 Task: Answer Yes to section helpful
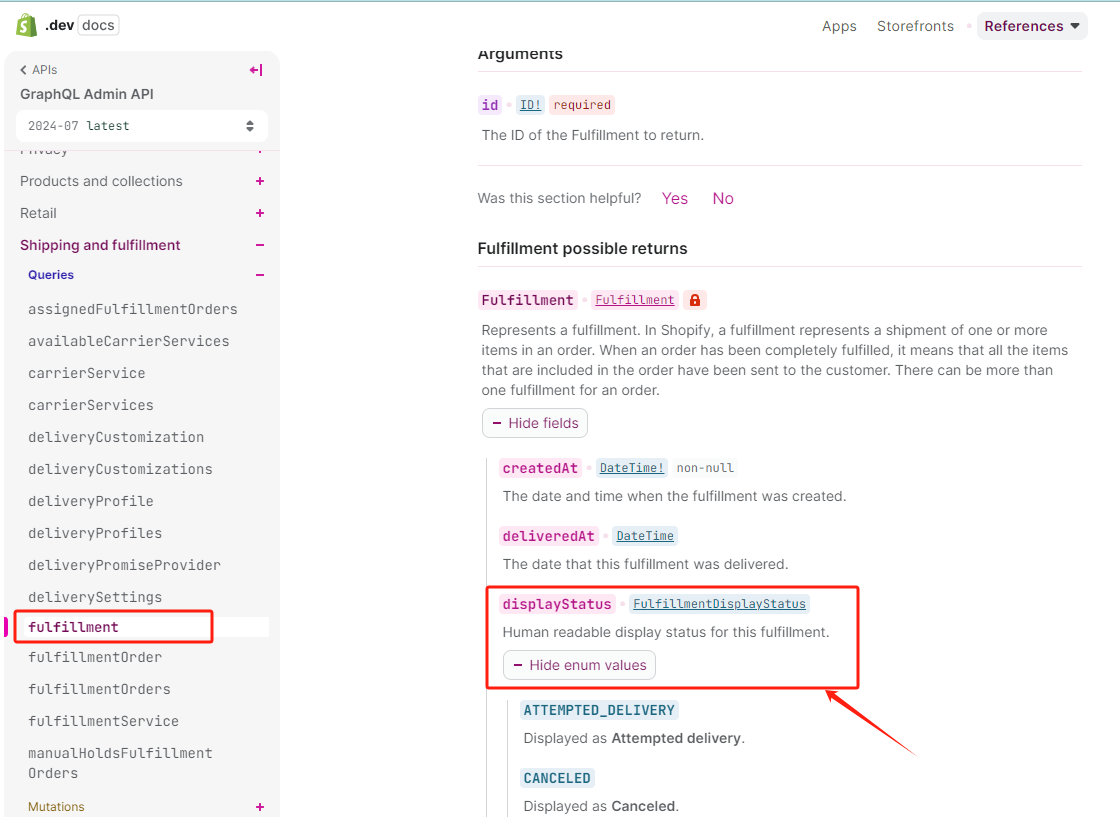[x=674, y=199]
